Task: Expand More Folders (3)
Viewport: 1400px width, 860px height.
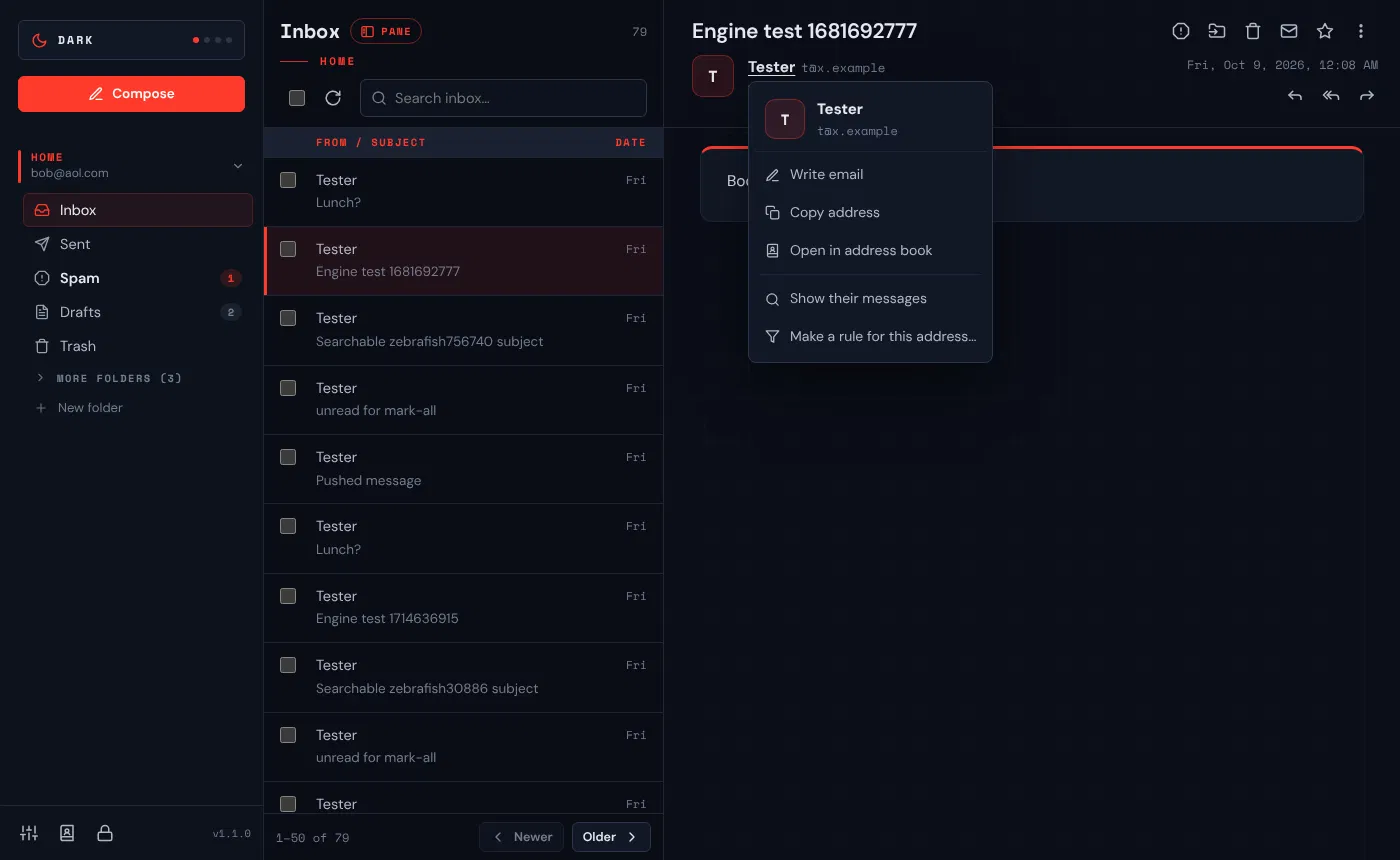Action: tap(110, 379)
